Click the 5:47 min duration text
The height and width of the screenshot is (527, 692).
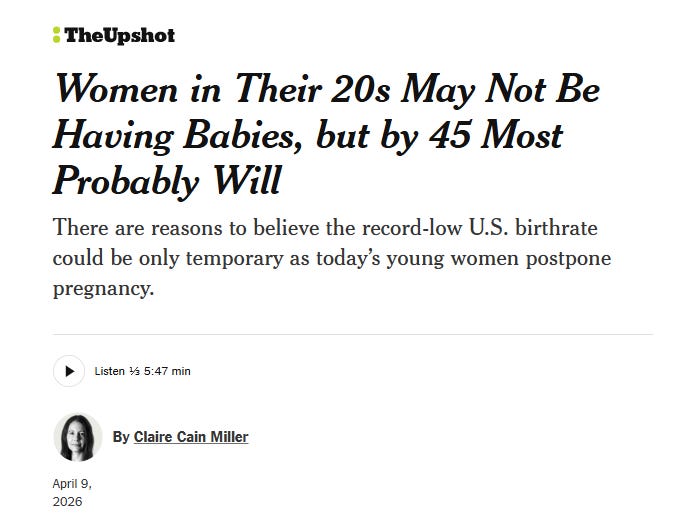167,371
